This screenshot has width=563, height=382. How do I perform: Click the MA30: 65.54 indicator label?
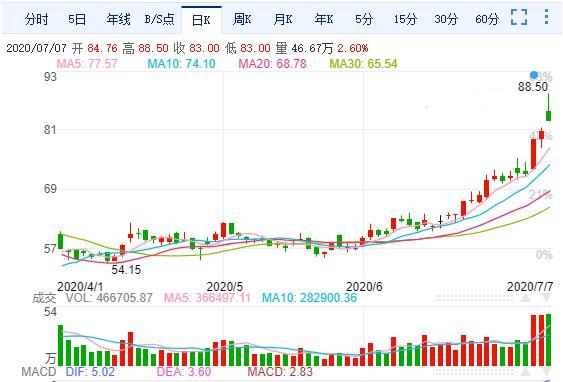[363, 64]
